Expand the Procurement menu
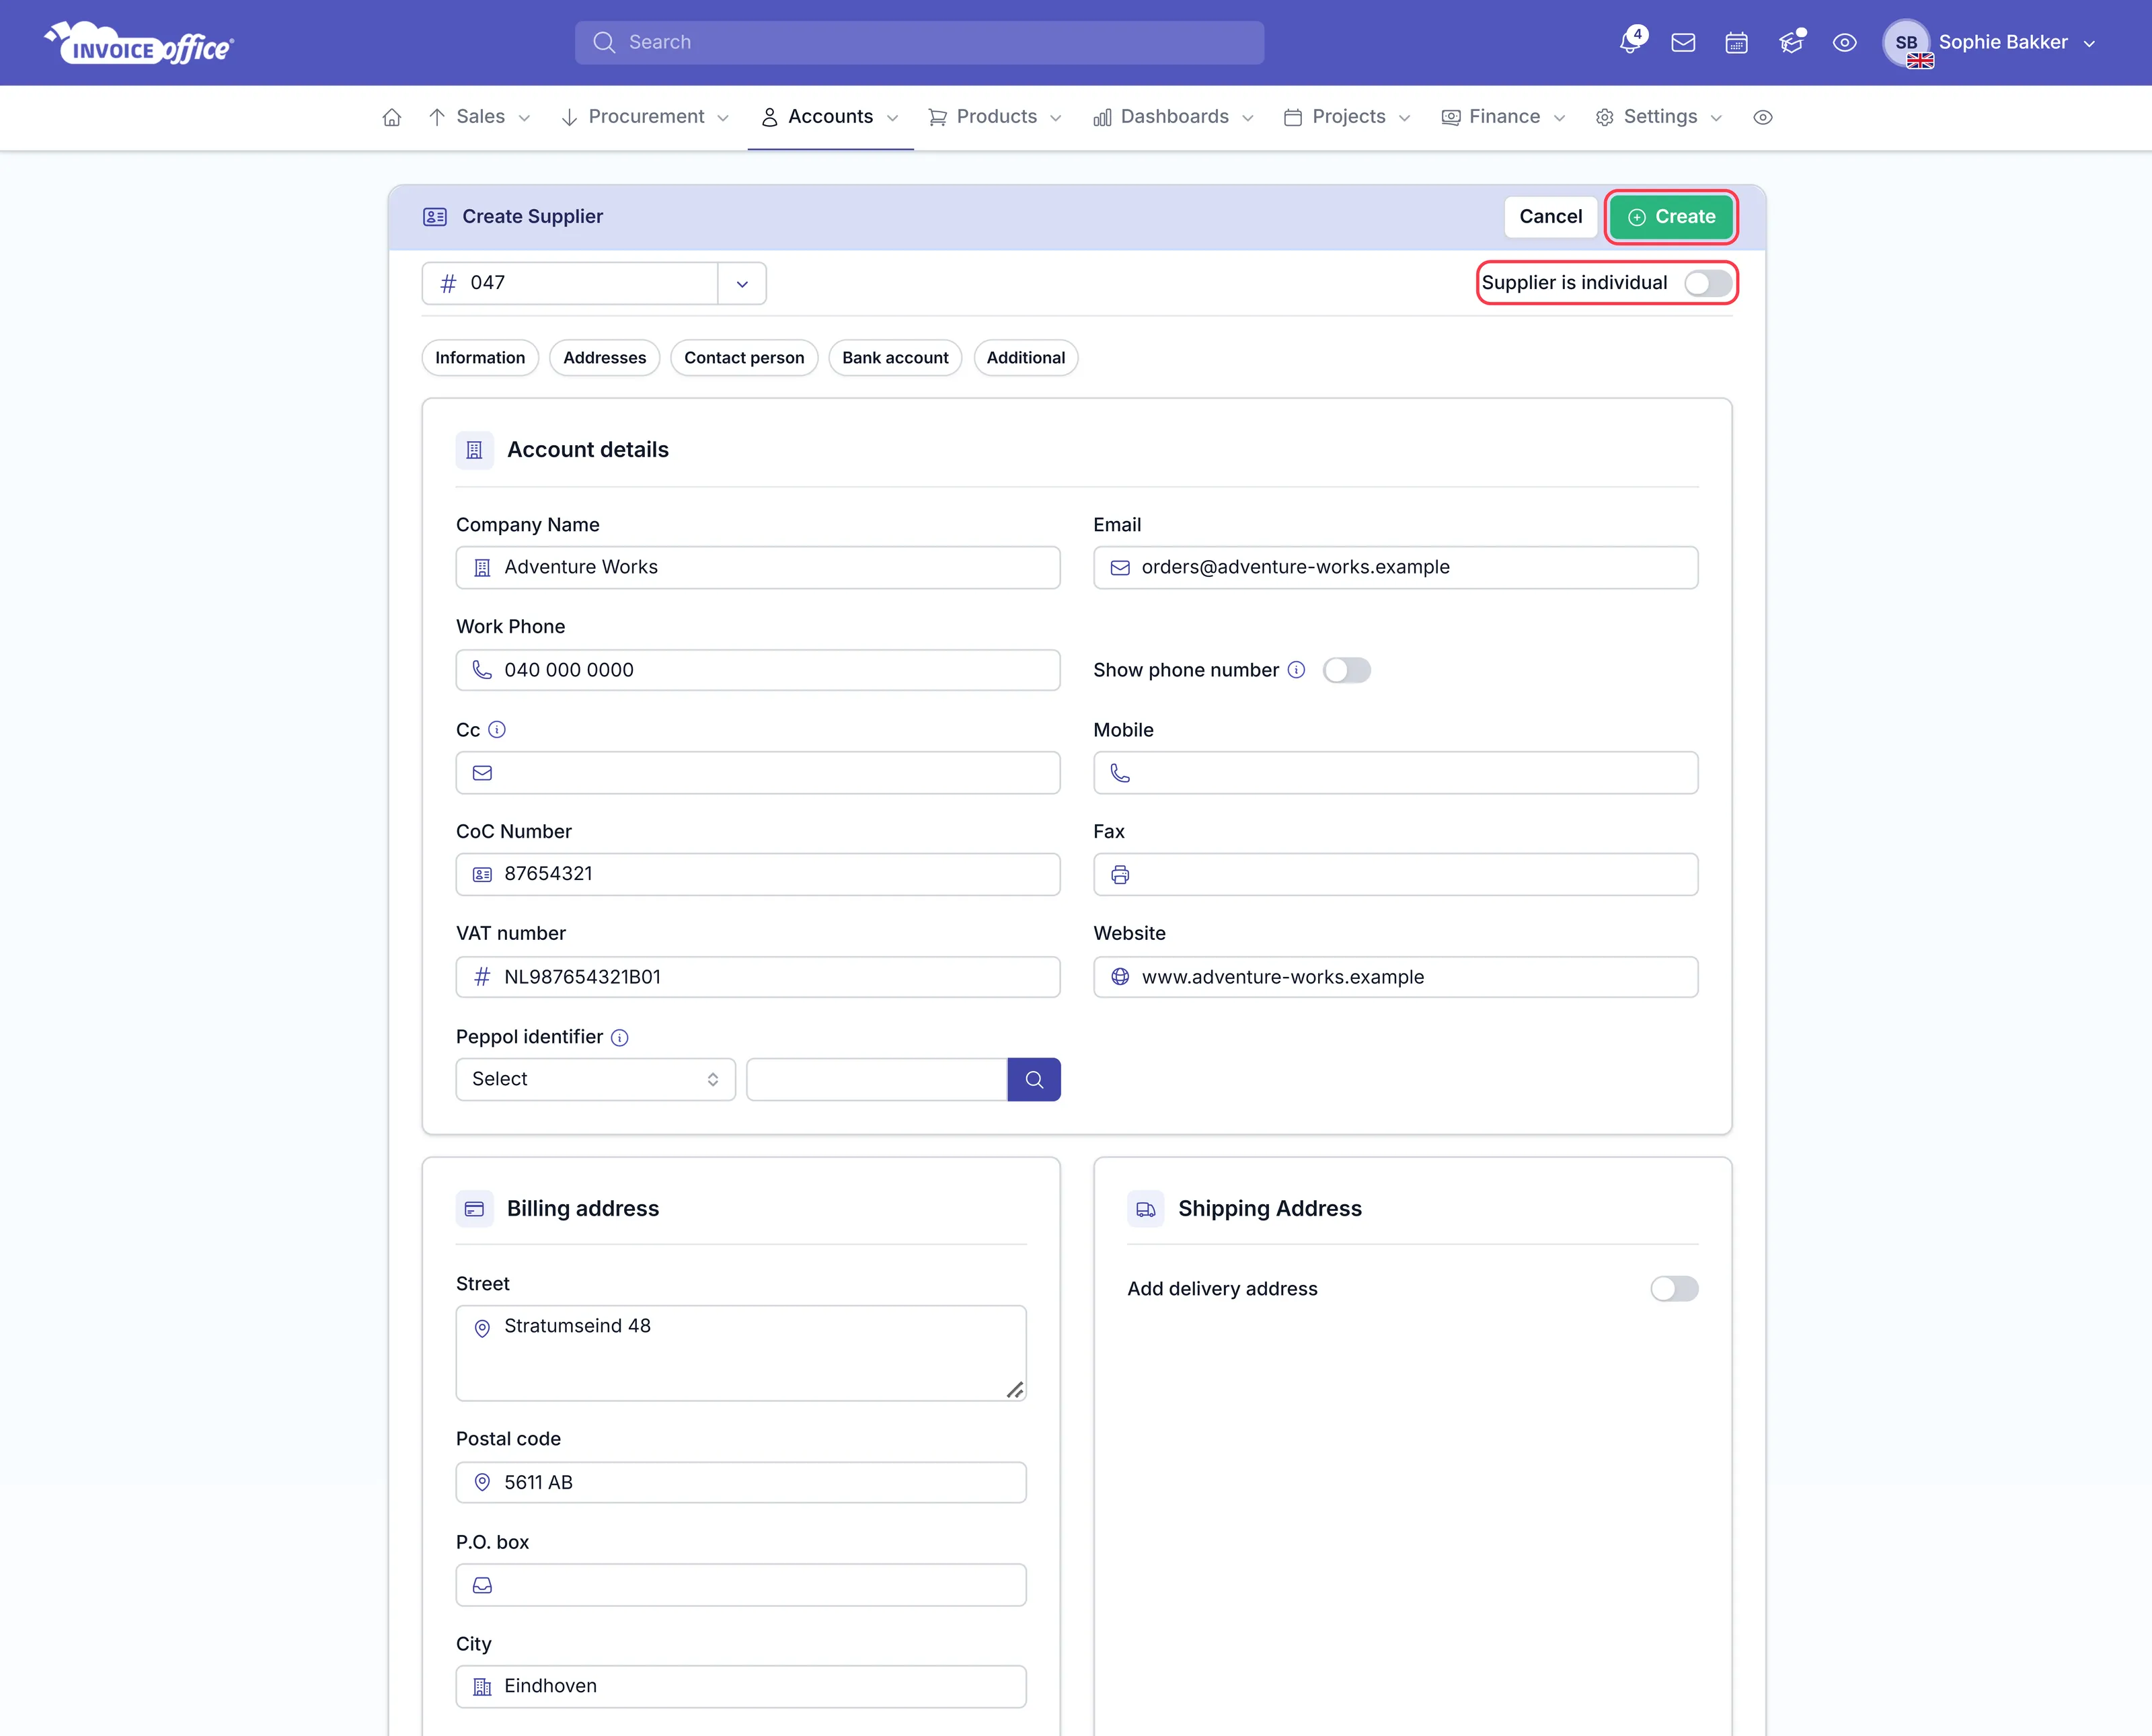This screenshot has height=1736, width=2152. 646,117
